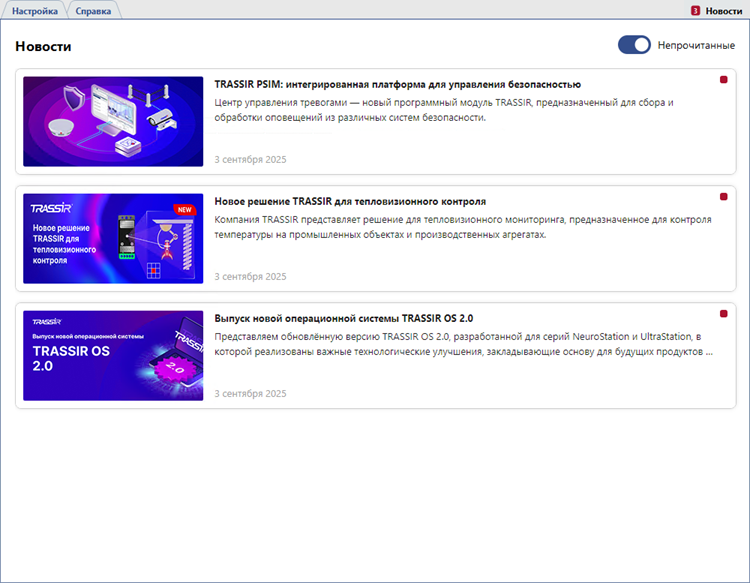Click unread dot on TRASSIR PSIM news

point(723,80)
